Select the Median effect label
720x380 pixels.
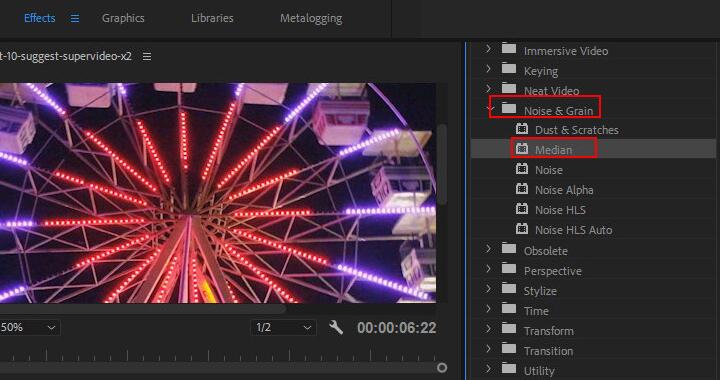point(553,150)
